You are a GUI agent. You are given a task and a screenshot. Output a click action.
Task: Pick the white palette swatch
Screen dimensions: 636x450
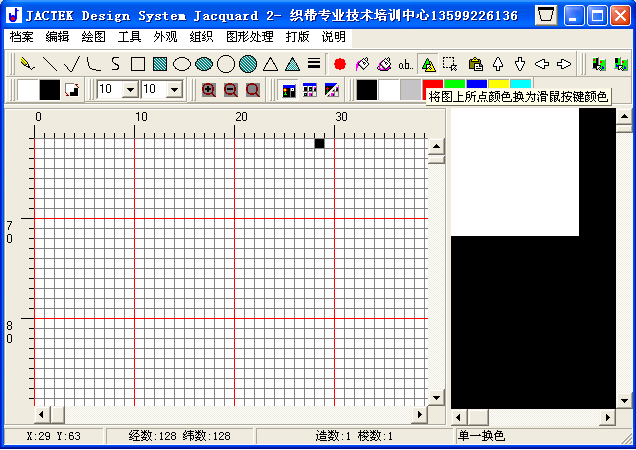[x=389, y=90]
